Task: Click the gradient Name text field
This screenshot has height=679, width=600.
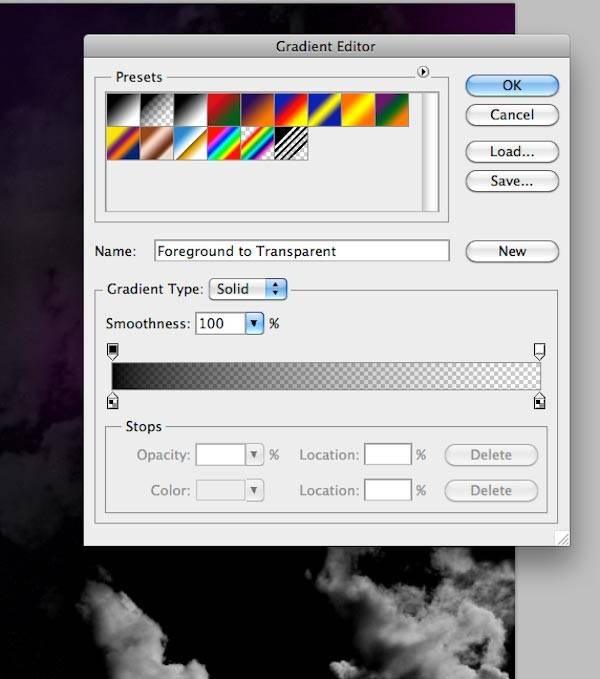Action: 302,251
